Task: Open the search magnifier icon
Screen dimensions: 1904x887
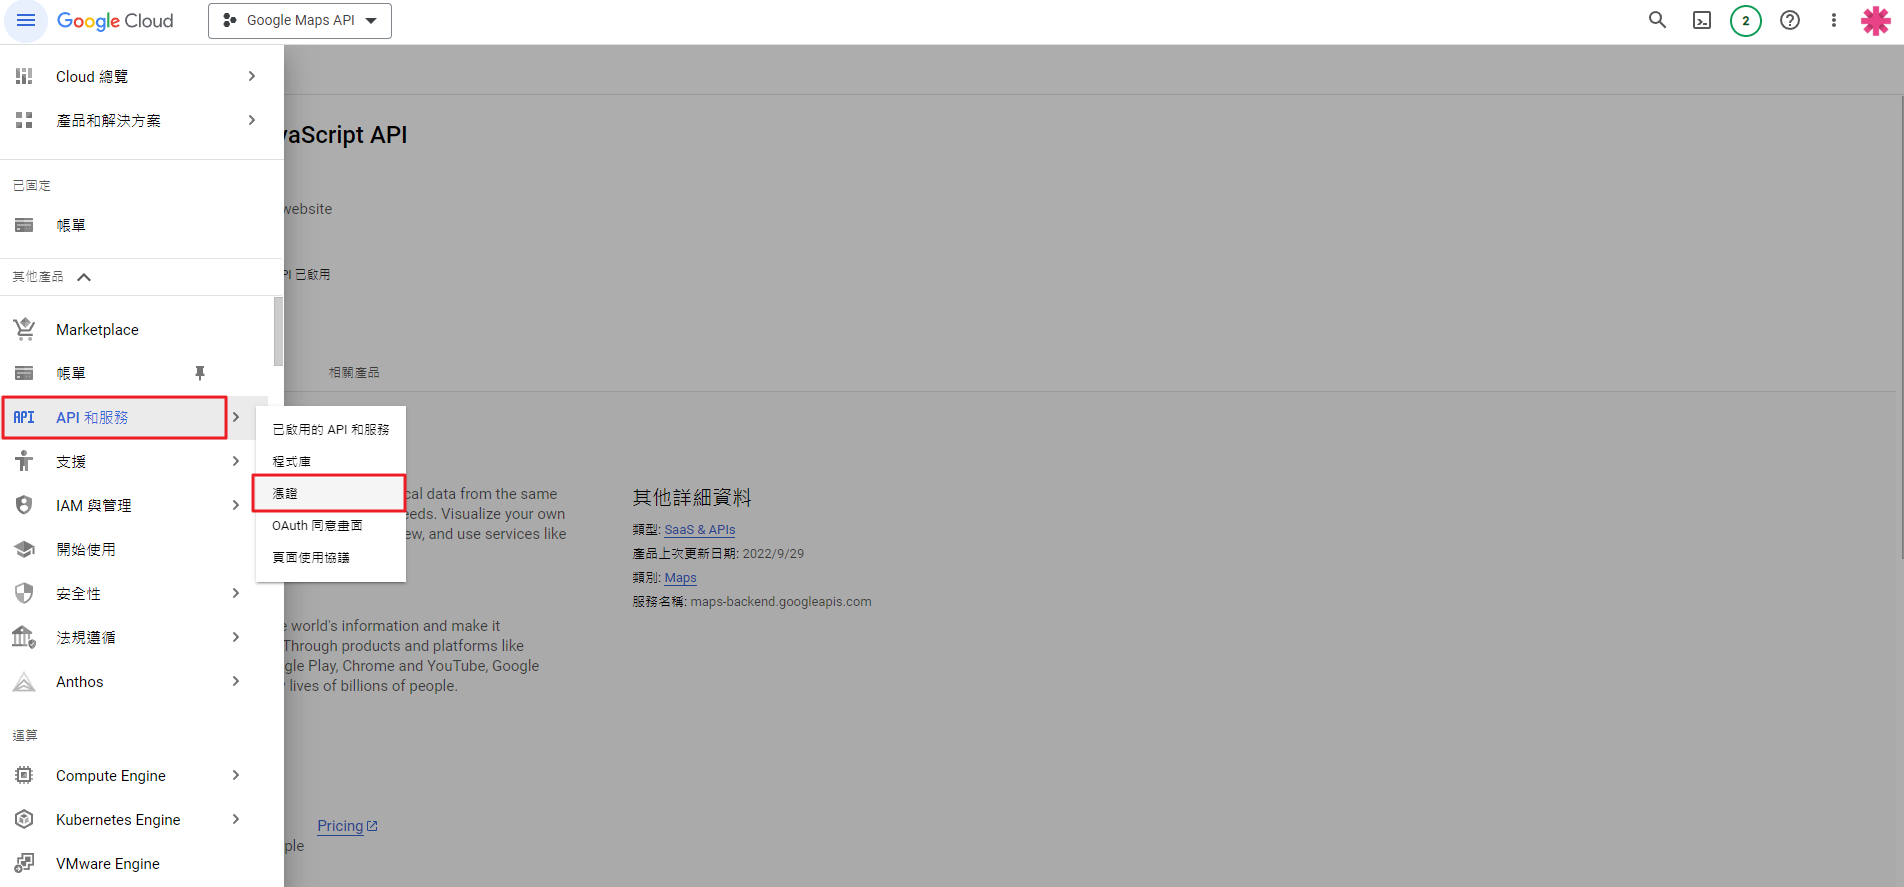Action: (x=1657, y=20)
